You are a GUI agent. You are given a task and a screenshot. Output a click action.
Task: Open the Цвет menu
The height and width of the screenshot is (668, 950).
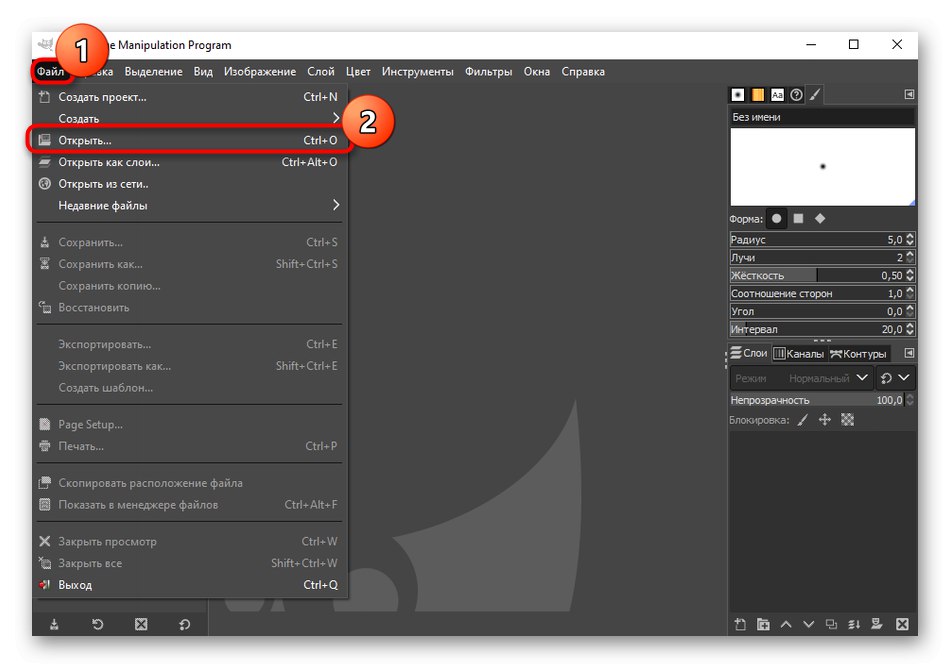358,71
